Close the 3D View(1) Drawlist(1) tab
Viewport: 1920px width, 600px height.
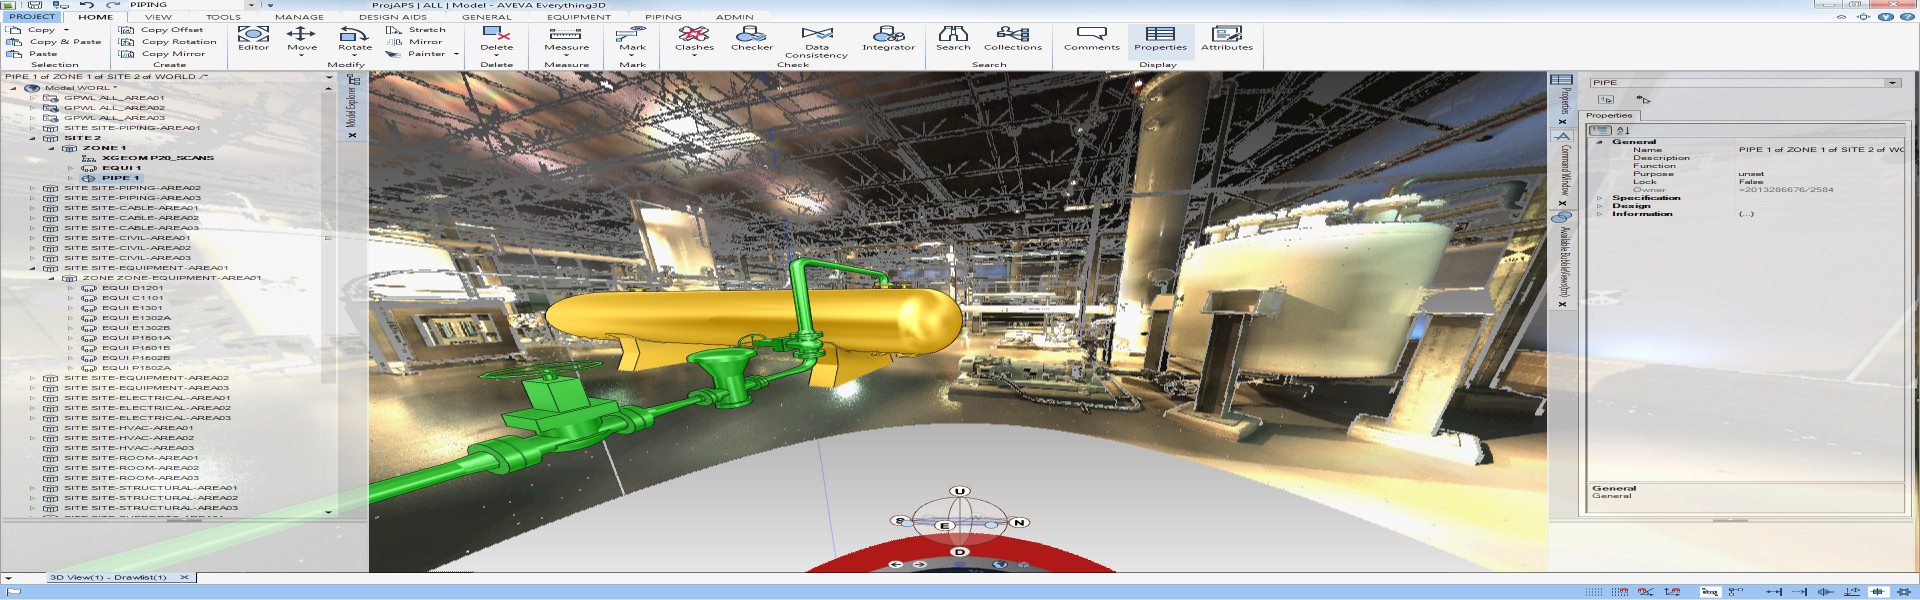[x=184, y=577]
